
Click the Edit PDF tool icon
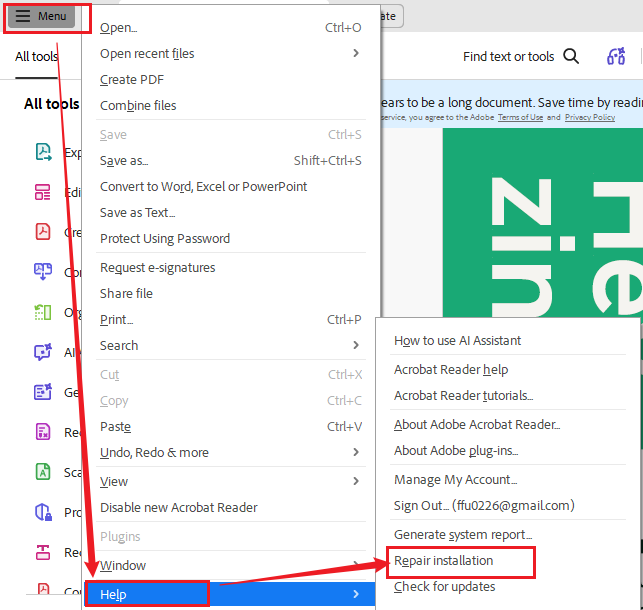[x=43, y=192]
